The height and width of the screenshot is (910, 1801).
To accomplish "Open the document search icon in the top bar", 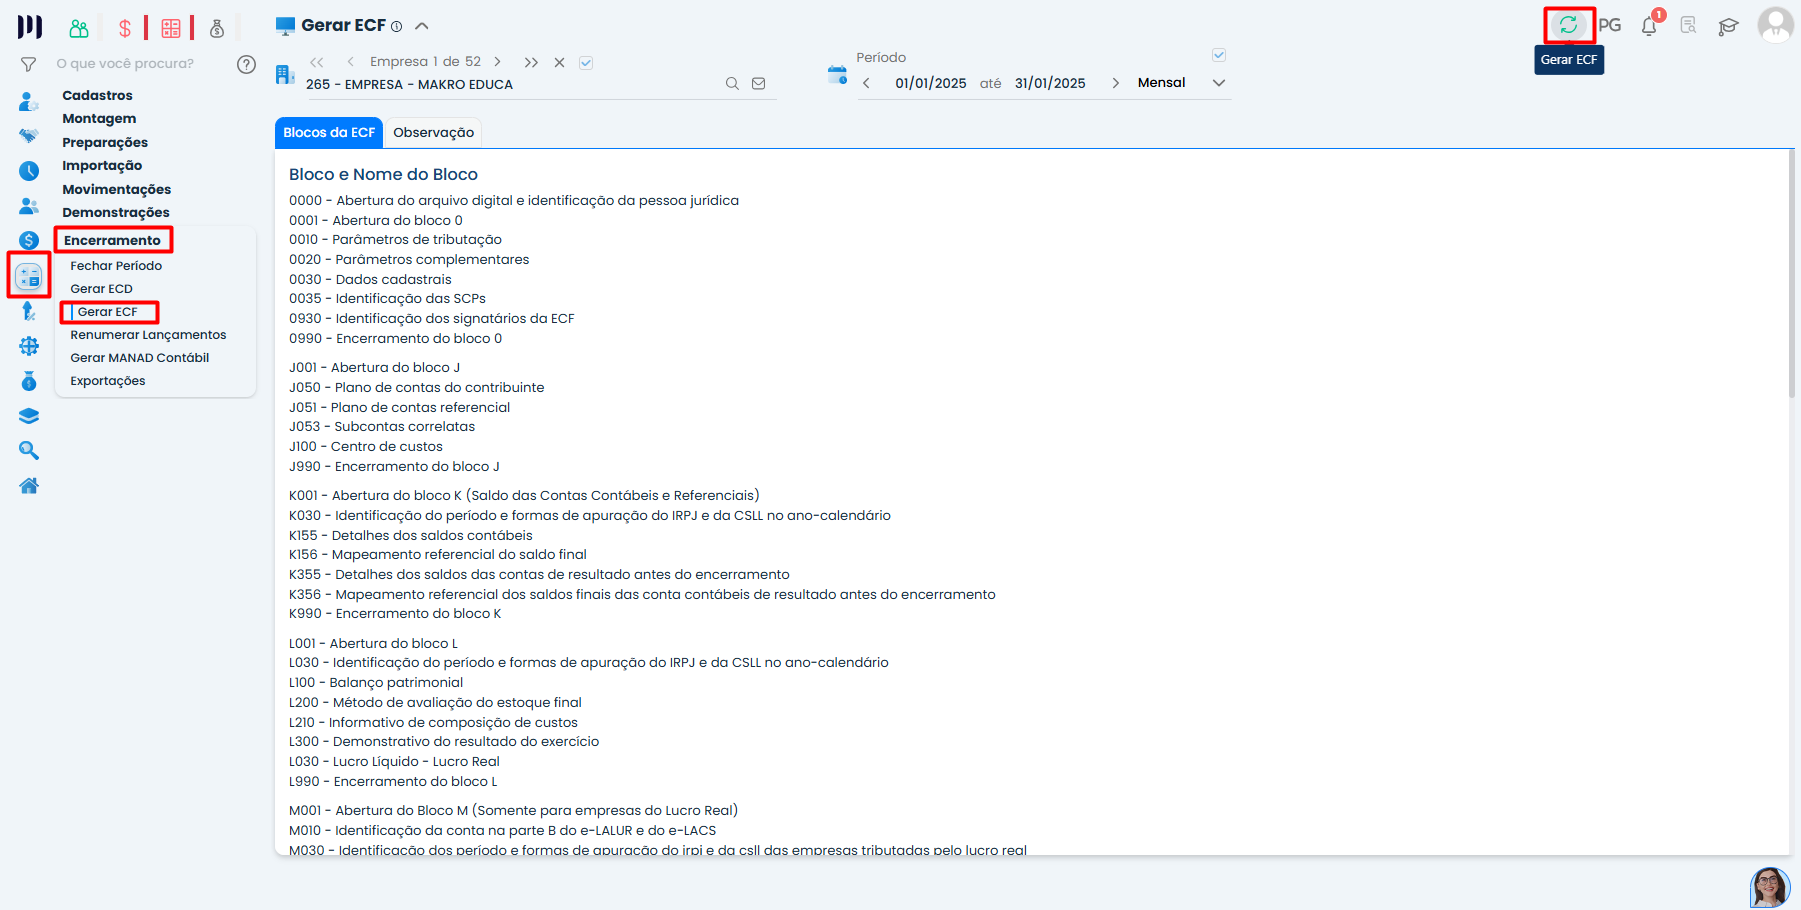I will 1688,26.
